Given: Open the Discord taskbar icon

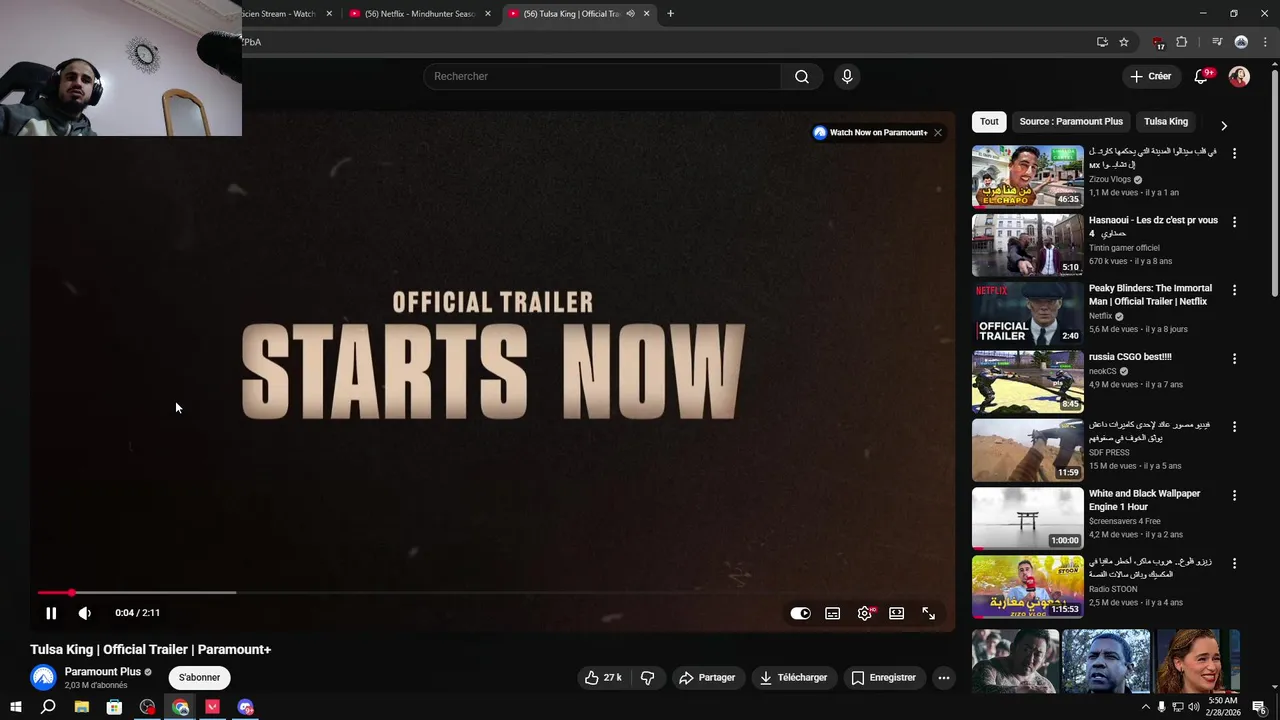Looking at the screenshot, I should pos(245,707).
